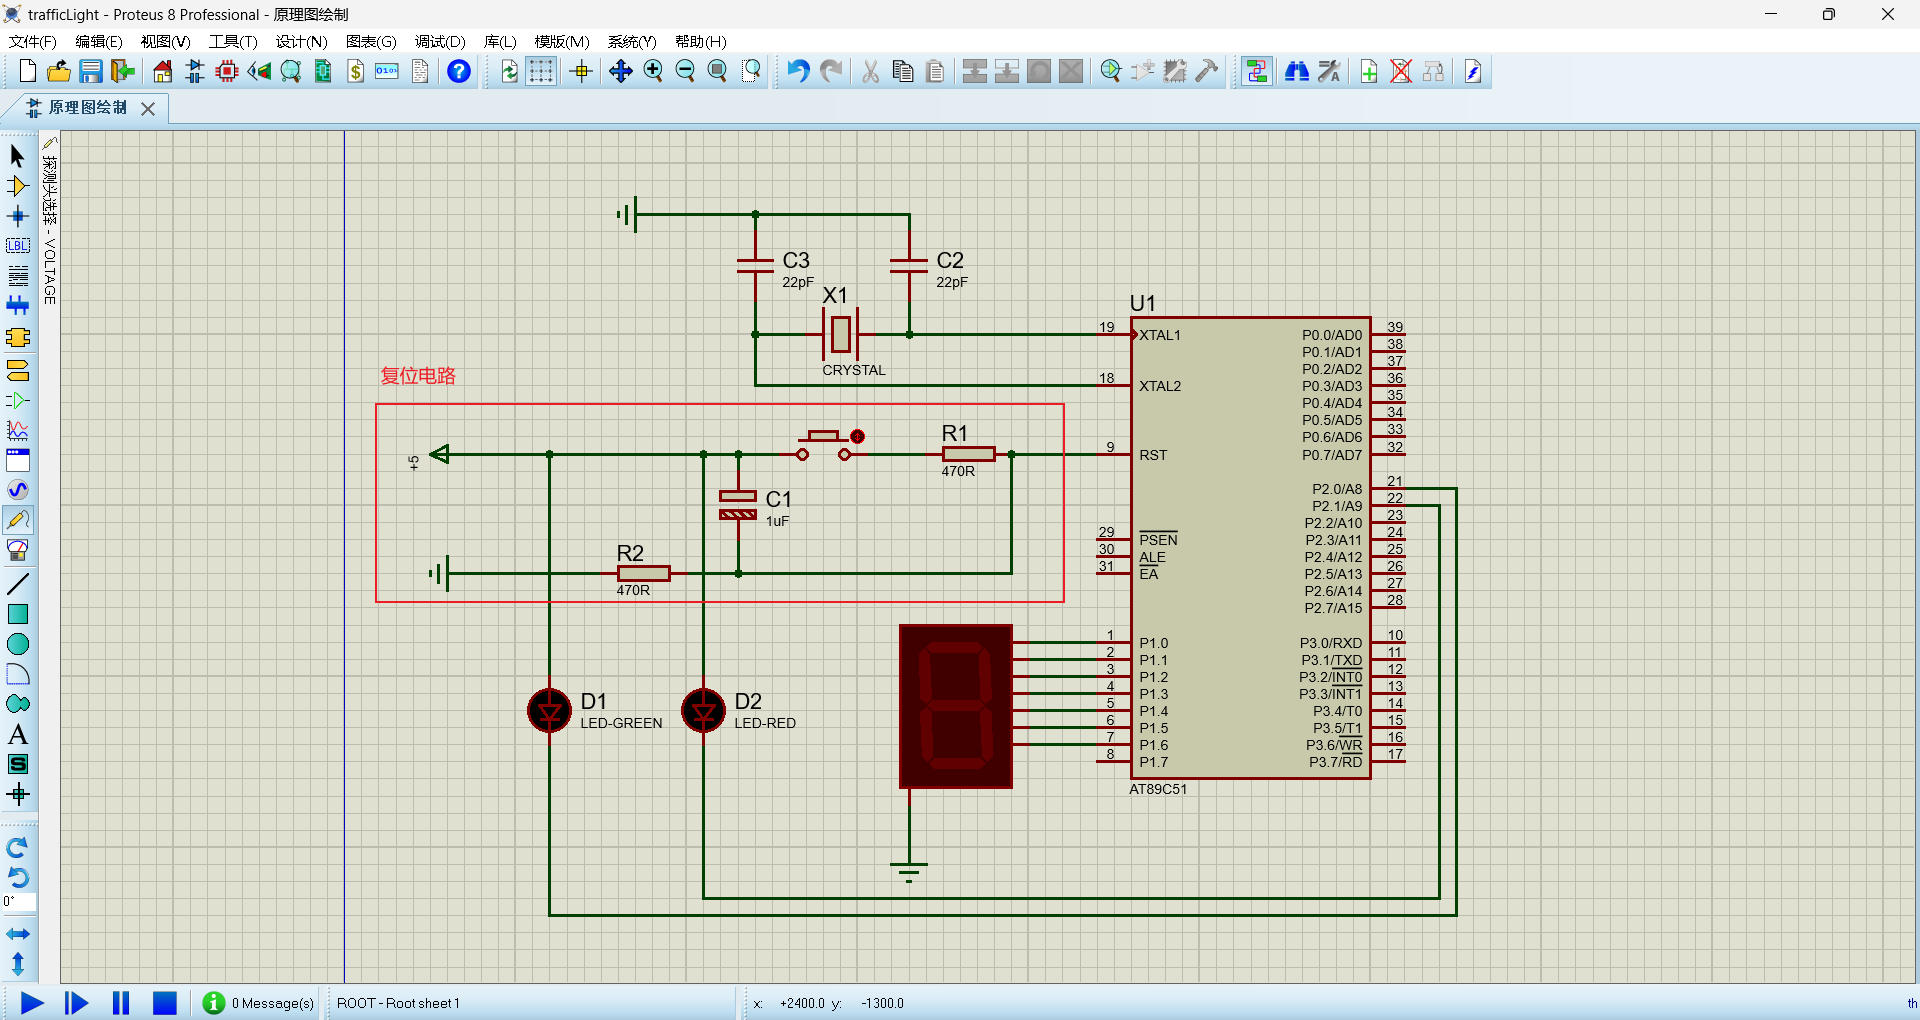Screen dimensions: 1920x1020
Task: Select the Junction dot tool
Action: (x=18, y=216)
